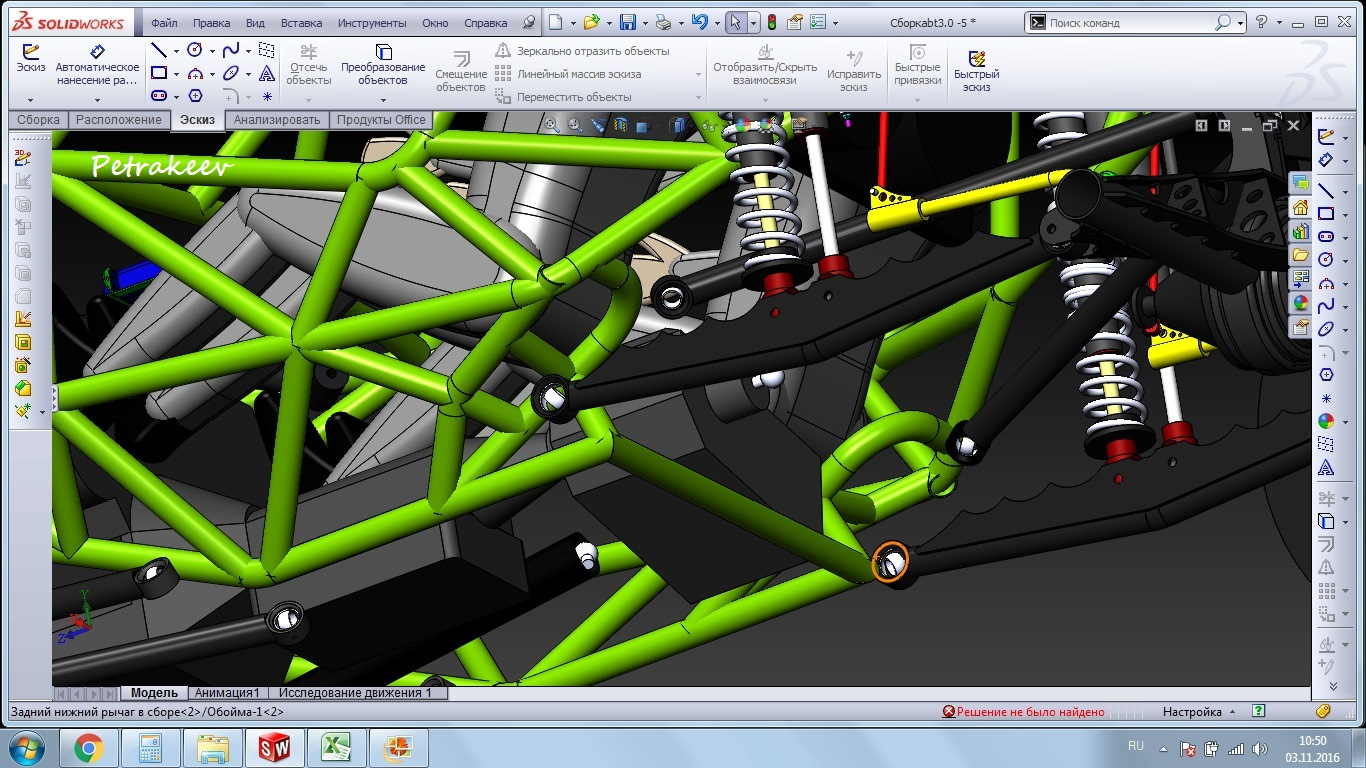Switch to the Анимация1 bottom tab
This screenshot has height=768, width=1366.
point(226,692)
